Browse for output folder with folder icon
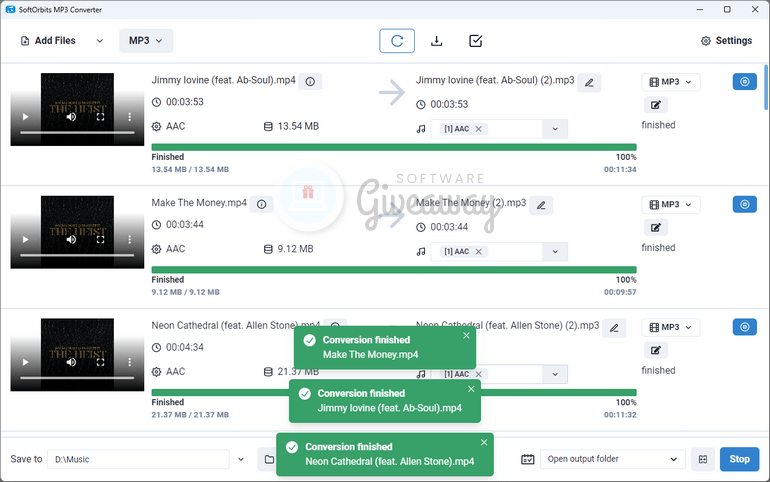The height and width of the screenshot is (482, 770). tap(268, 459)
